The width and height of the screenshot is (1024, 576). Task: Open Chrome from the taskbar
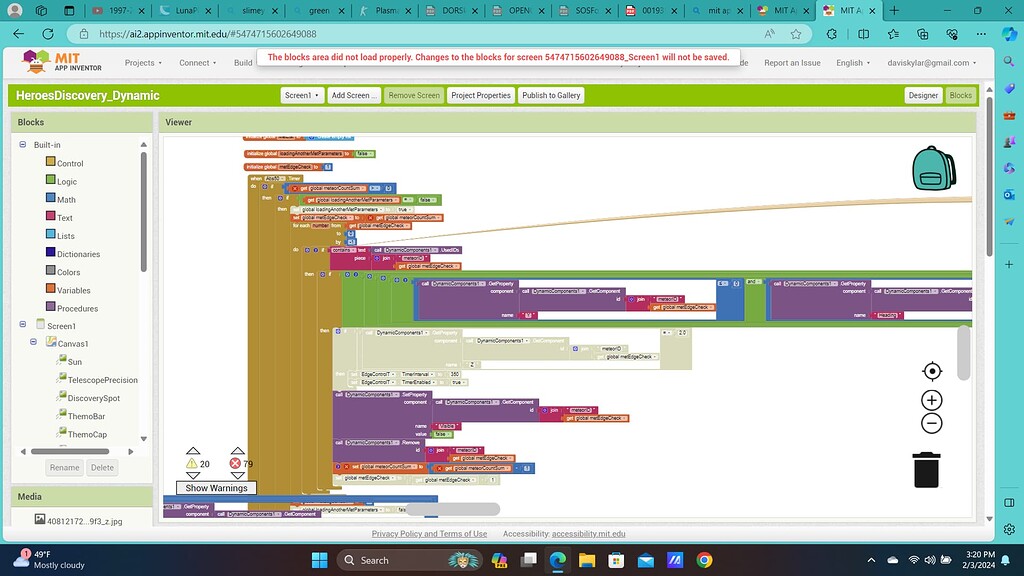pyautogui.click(x=702, y=560)
